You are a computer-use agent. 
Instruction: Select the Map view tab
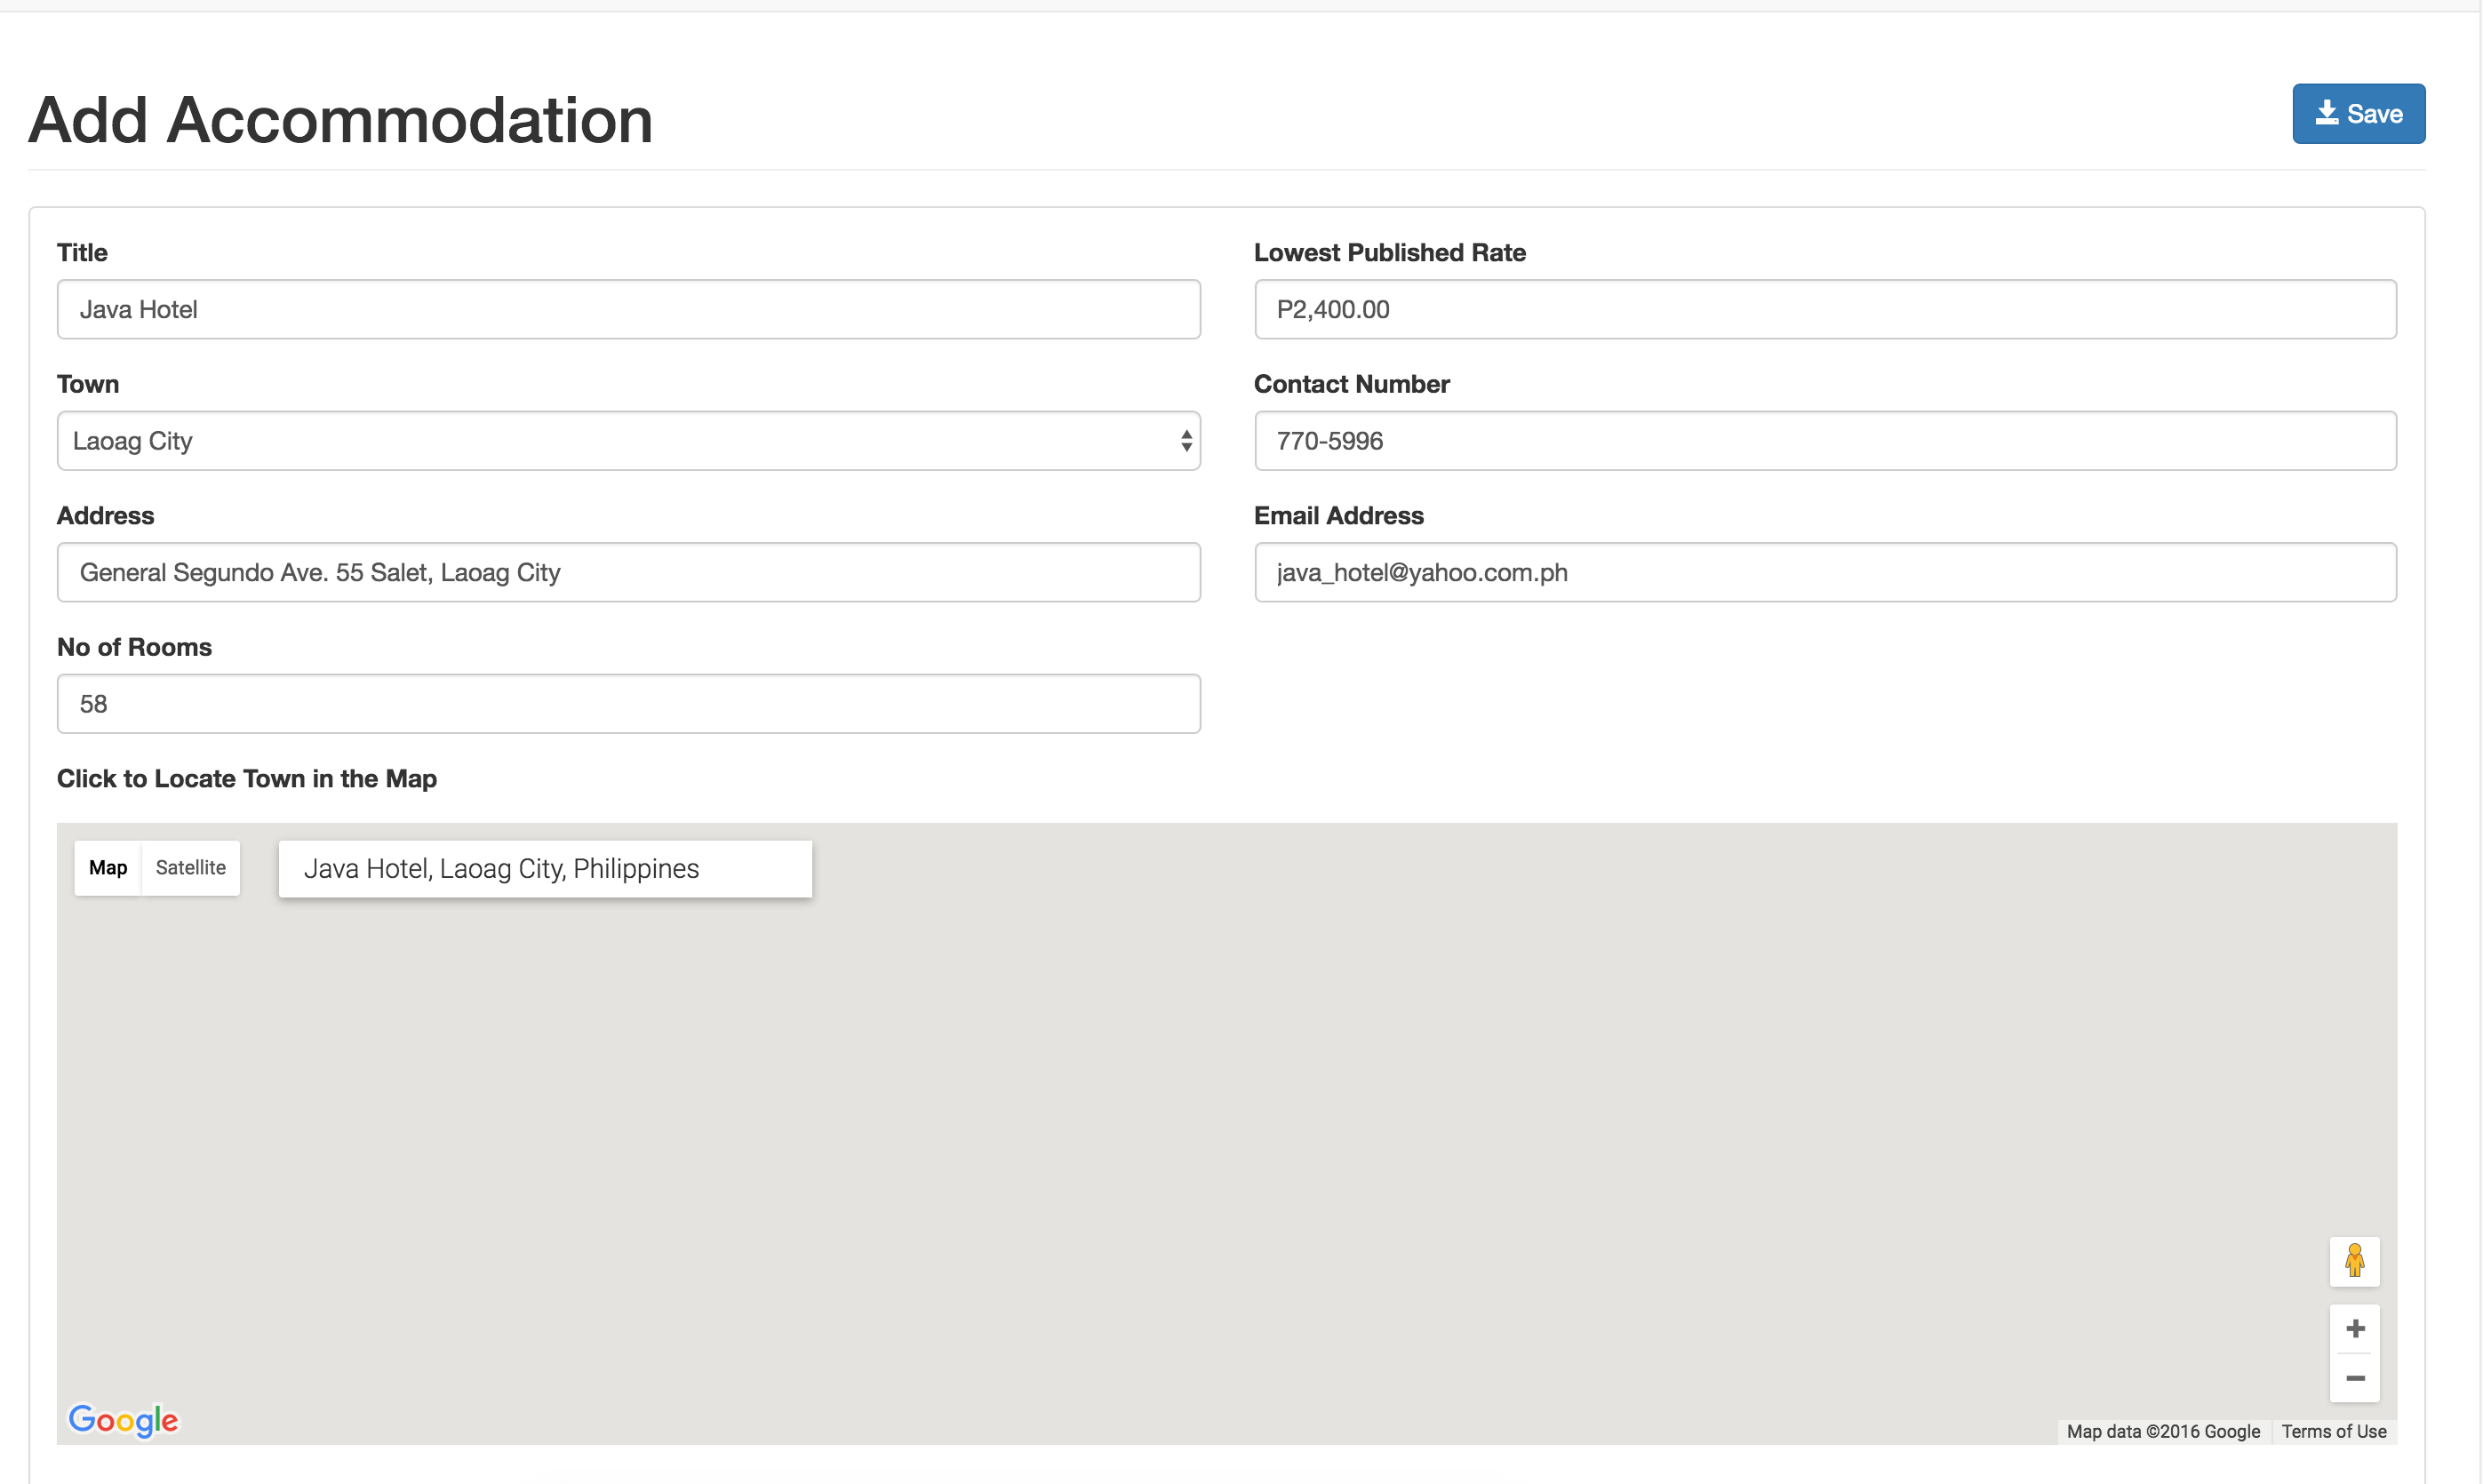point(108,868)
